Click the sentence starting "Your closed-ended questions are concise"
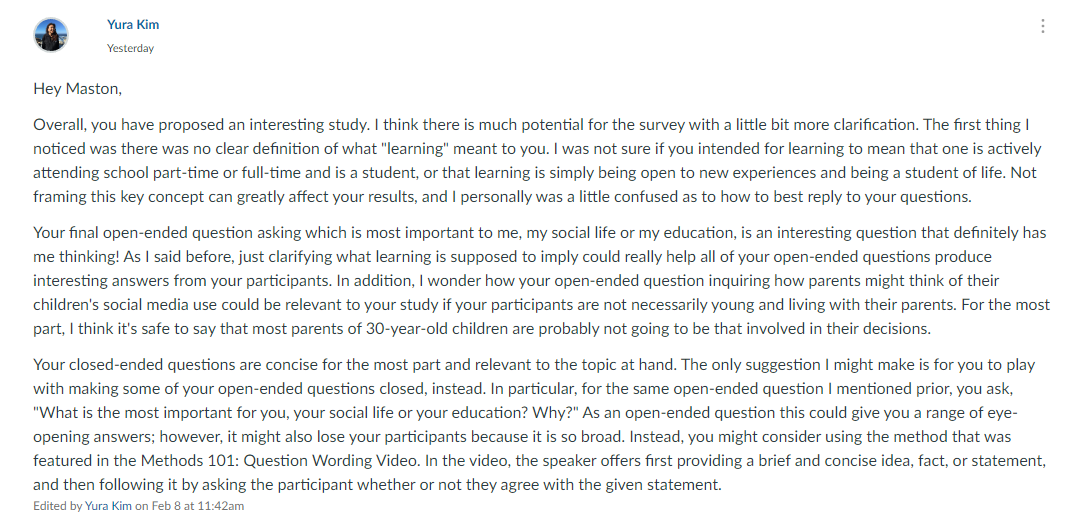 (356, 365)
